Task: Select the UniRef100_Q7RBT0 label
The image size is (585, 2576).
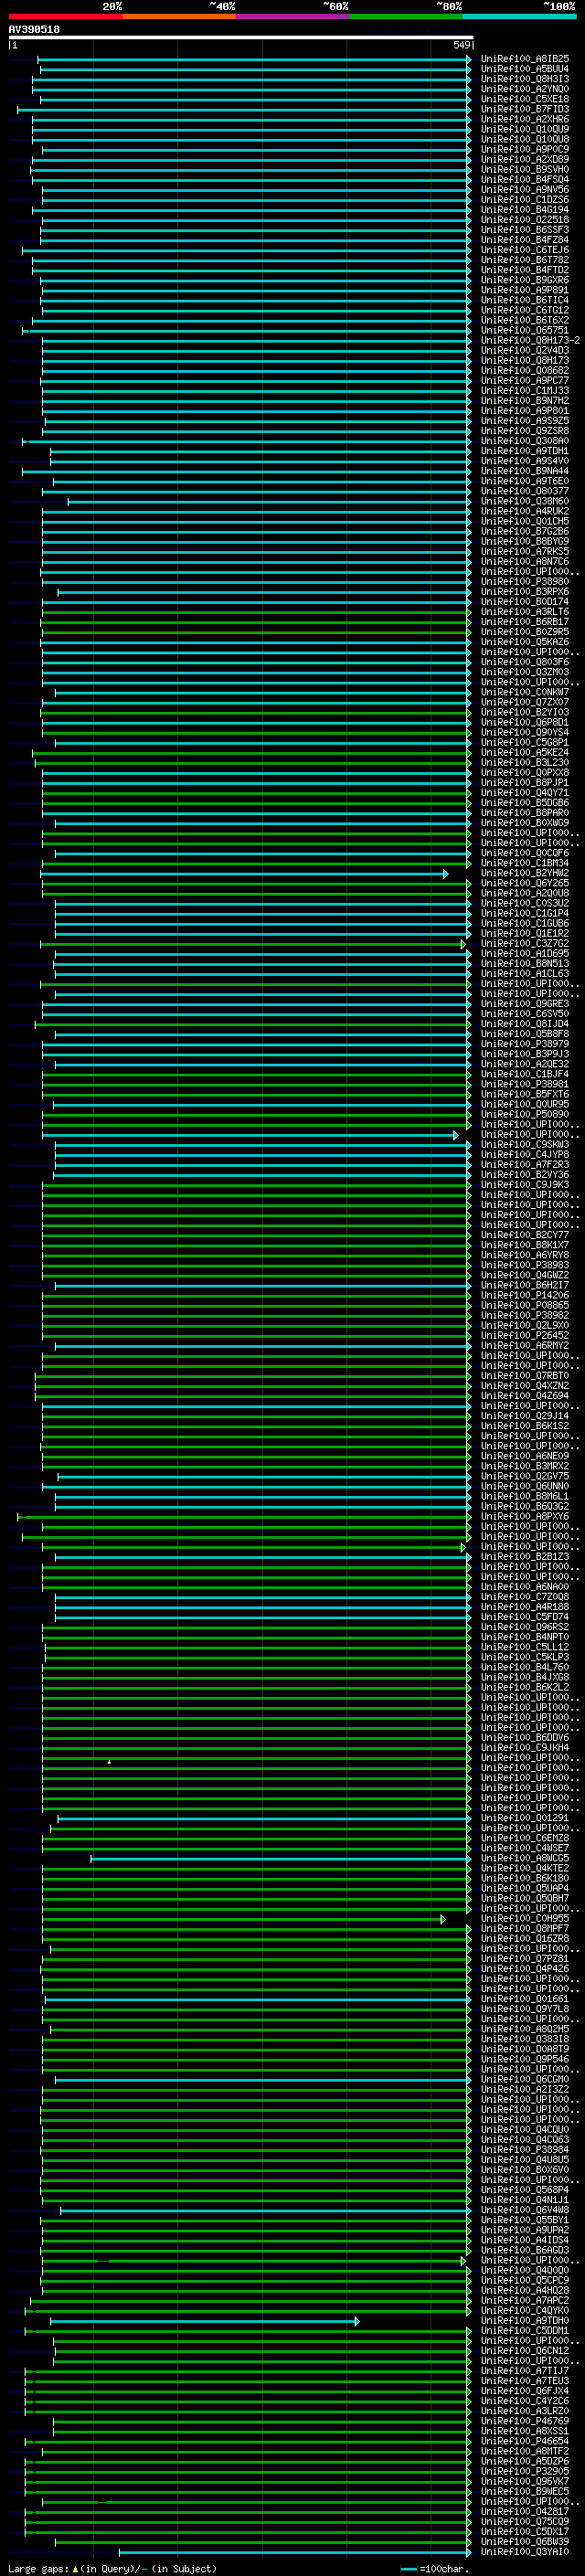Action: pos(525,1376)
